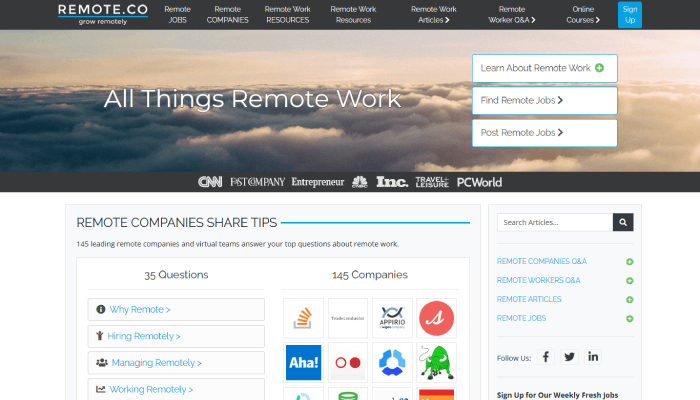
Task: Click the Entrepreneur logo
Action: (x=318, y=182)
